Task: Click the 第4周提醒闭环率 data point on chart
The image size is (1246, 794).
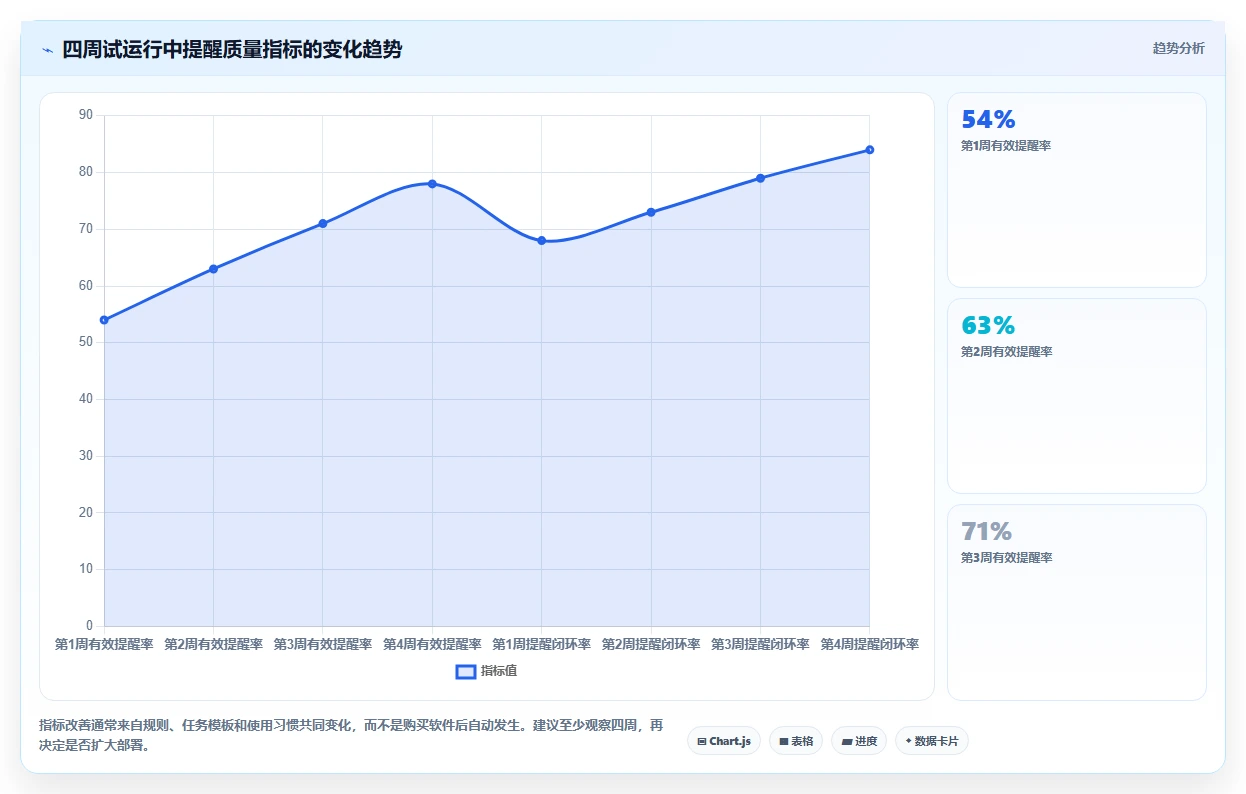Action: pyautogui.click(x=870, y=150)
